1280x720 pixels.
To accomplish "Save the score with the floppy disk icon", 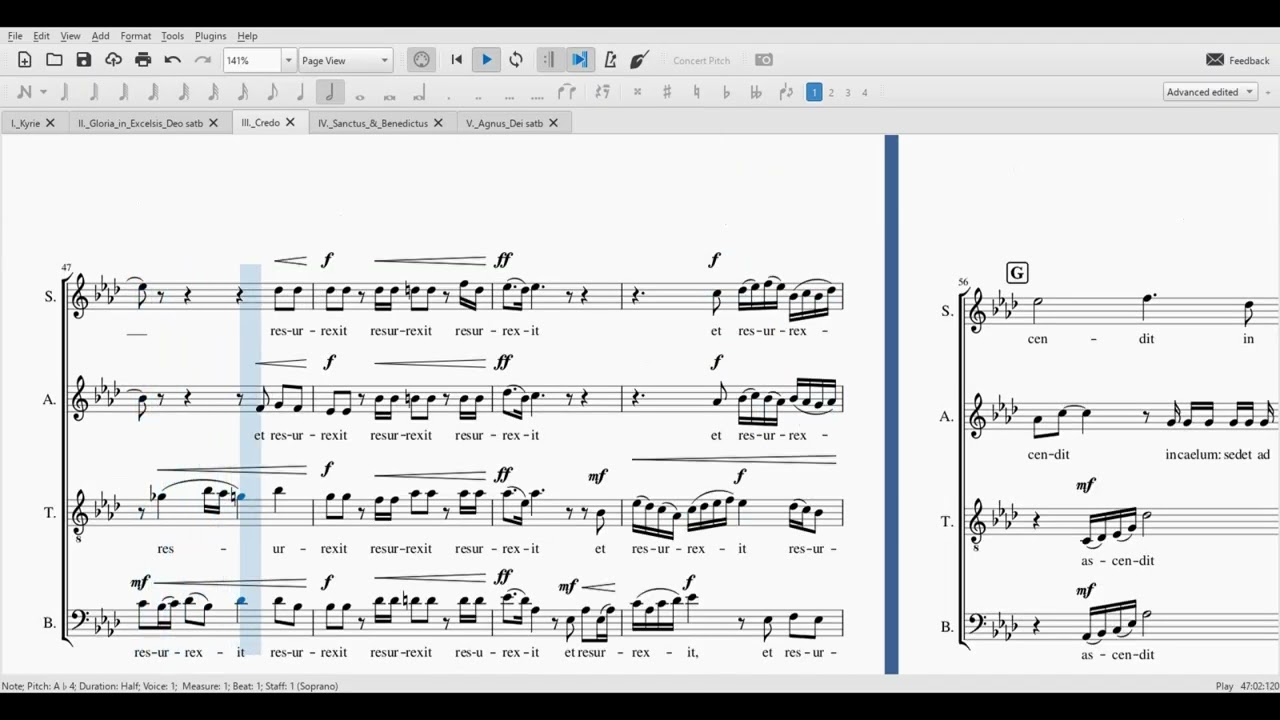I will tap(84, 60).
